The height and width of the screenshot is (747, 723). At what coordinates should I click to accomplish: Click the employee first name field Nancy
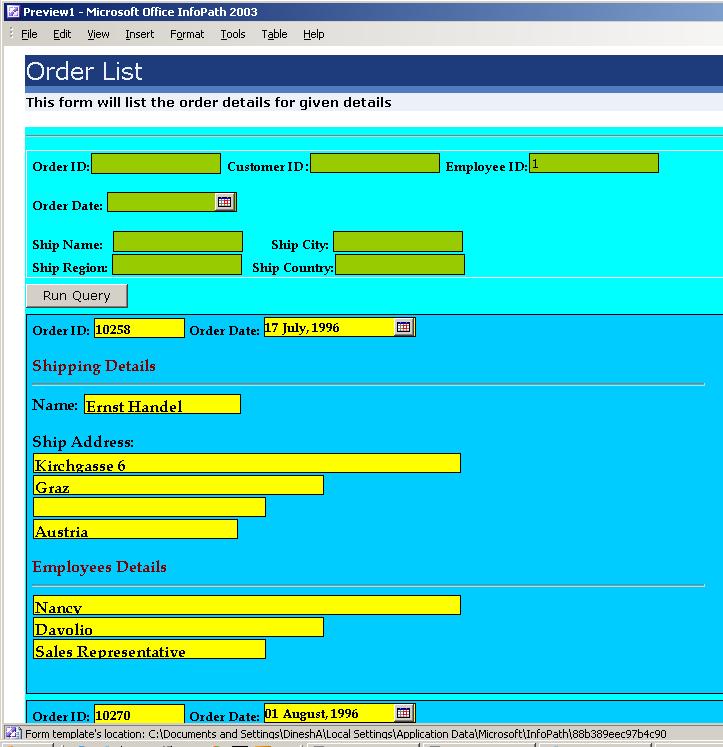247,605
